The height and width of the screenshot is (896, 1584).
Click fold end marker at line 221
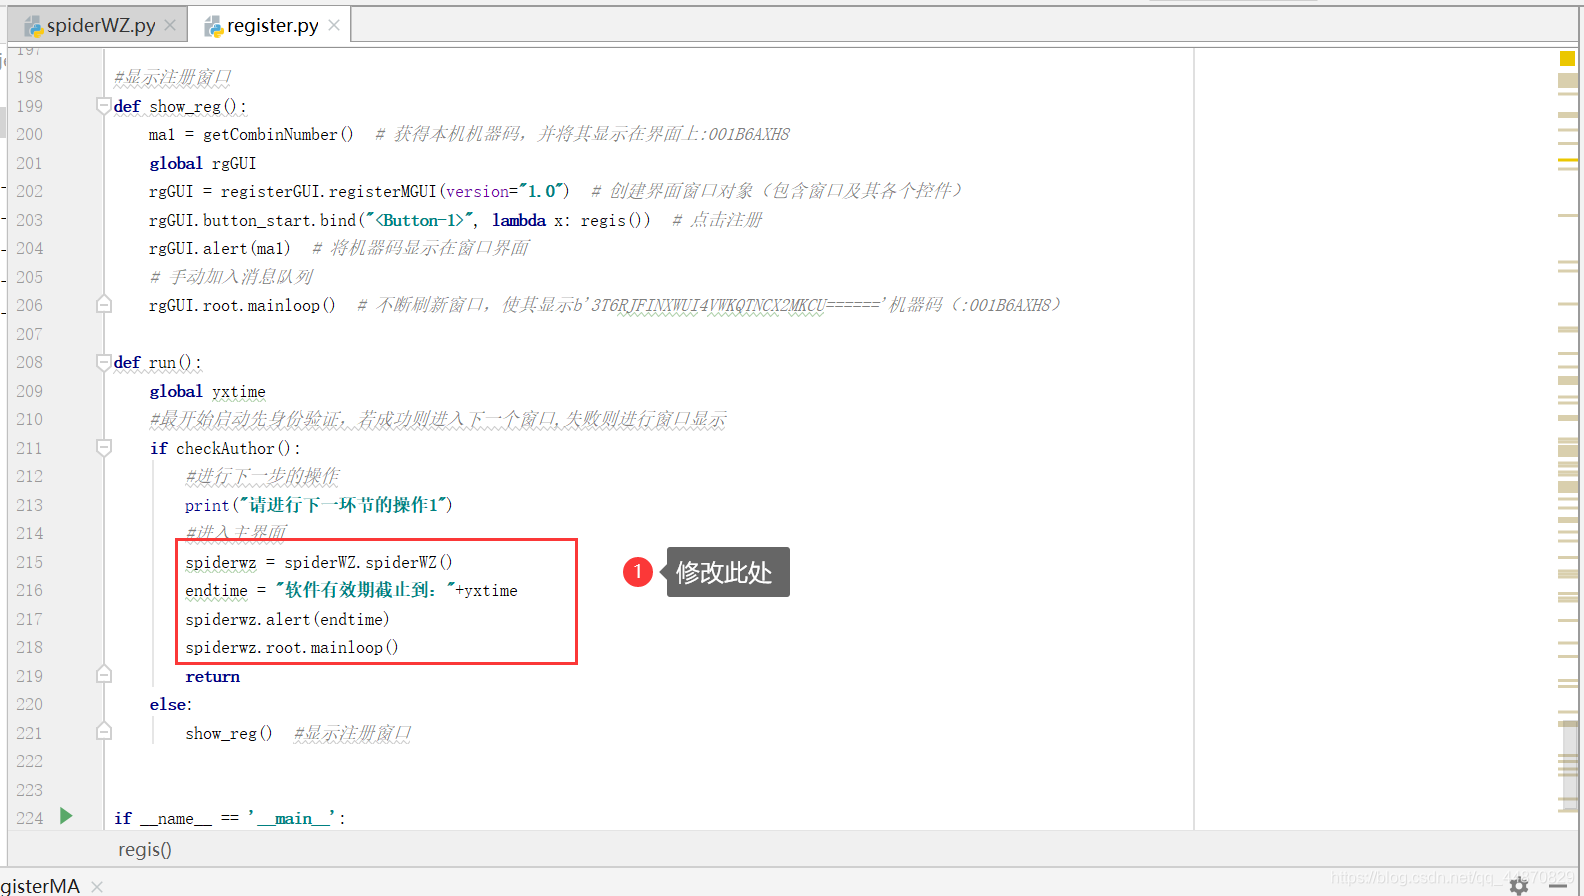point(103,732)
